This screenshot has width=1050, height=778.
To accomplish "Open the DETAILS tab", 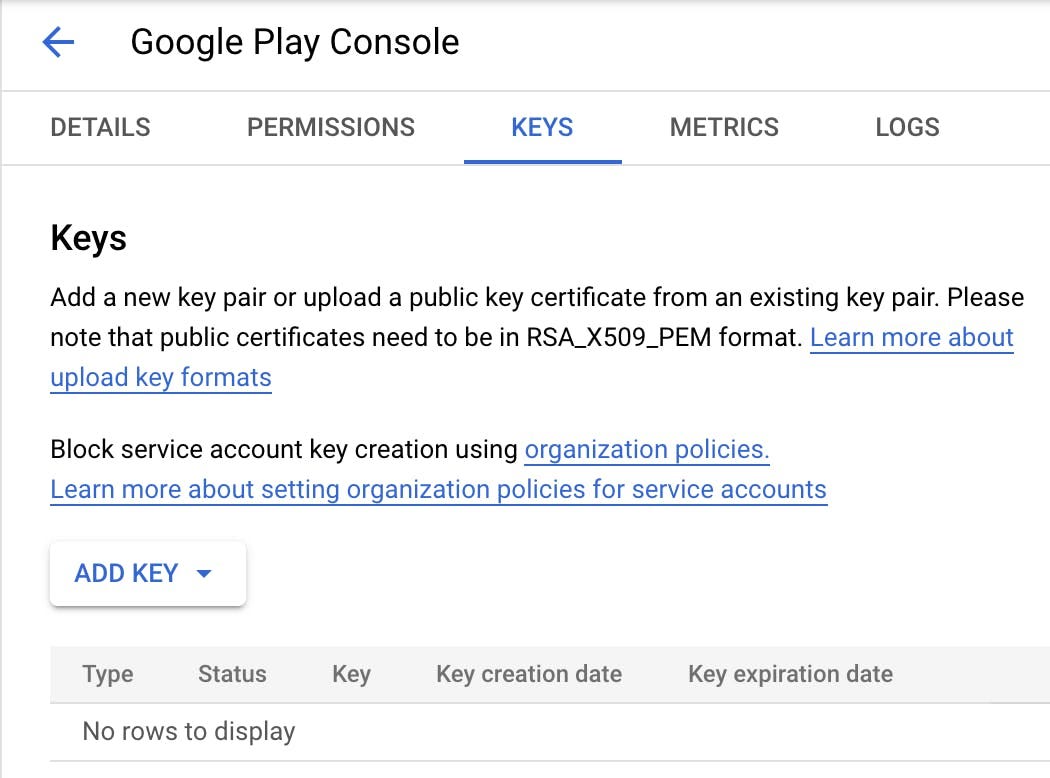I will point(100,127).
